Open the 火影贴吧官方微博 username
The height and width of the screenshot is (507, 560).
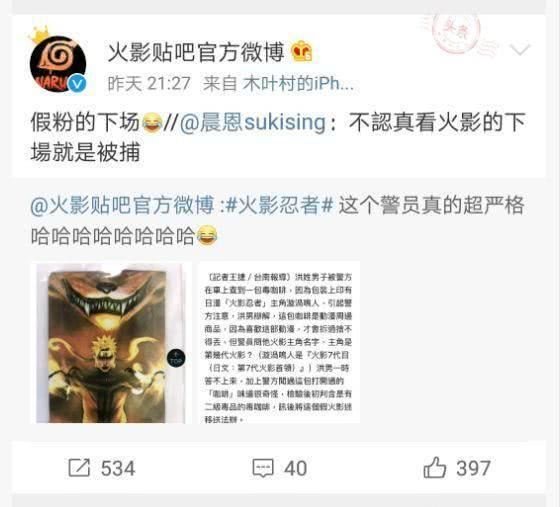196,52
